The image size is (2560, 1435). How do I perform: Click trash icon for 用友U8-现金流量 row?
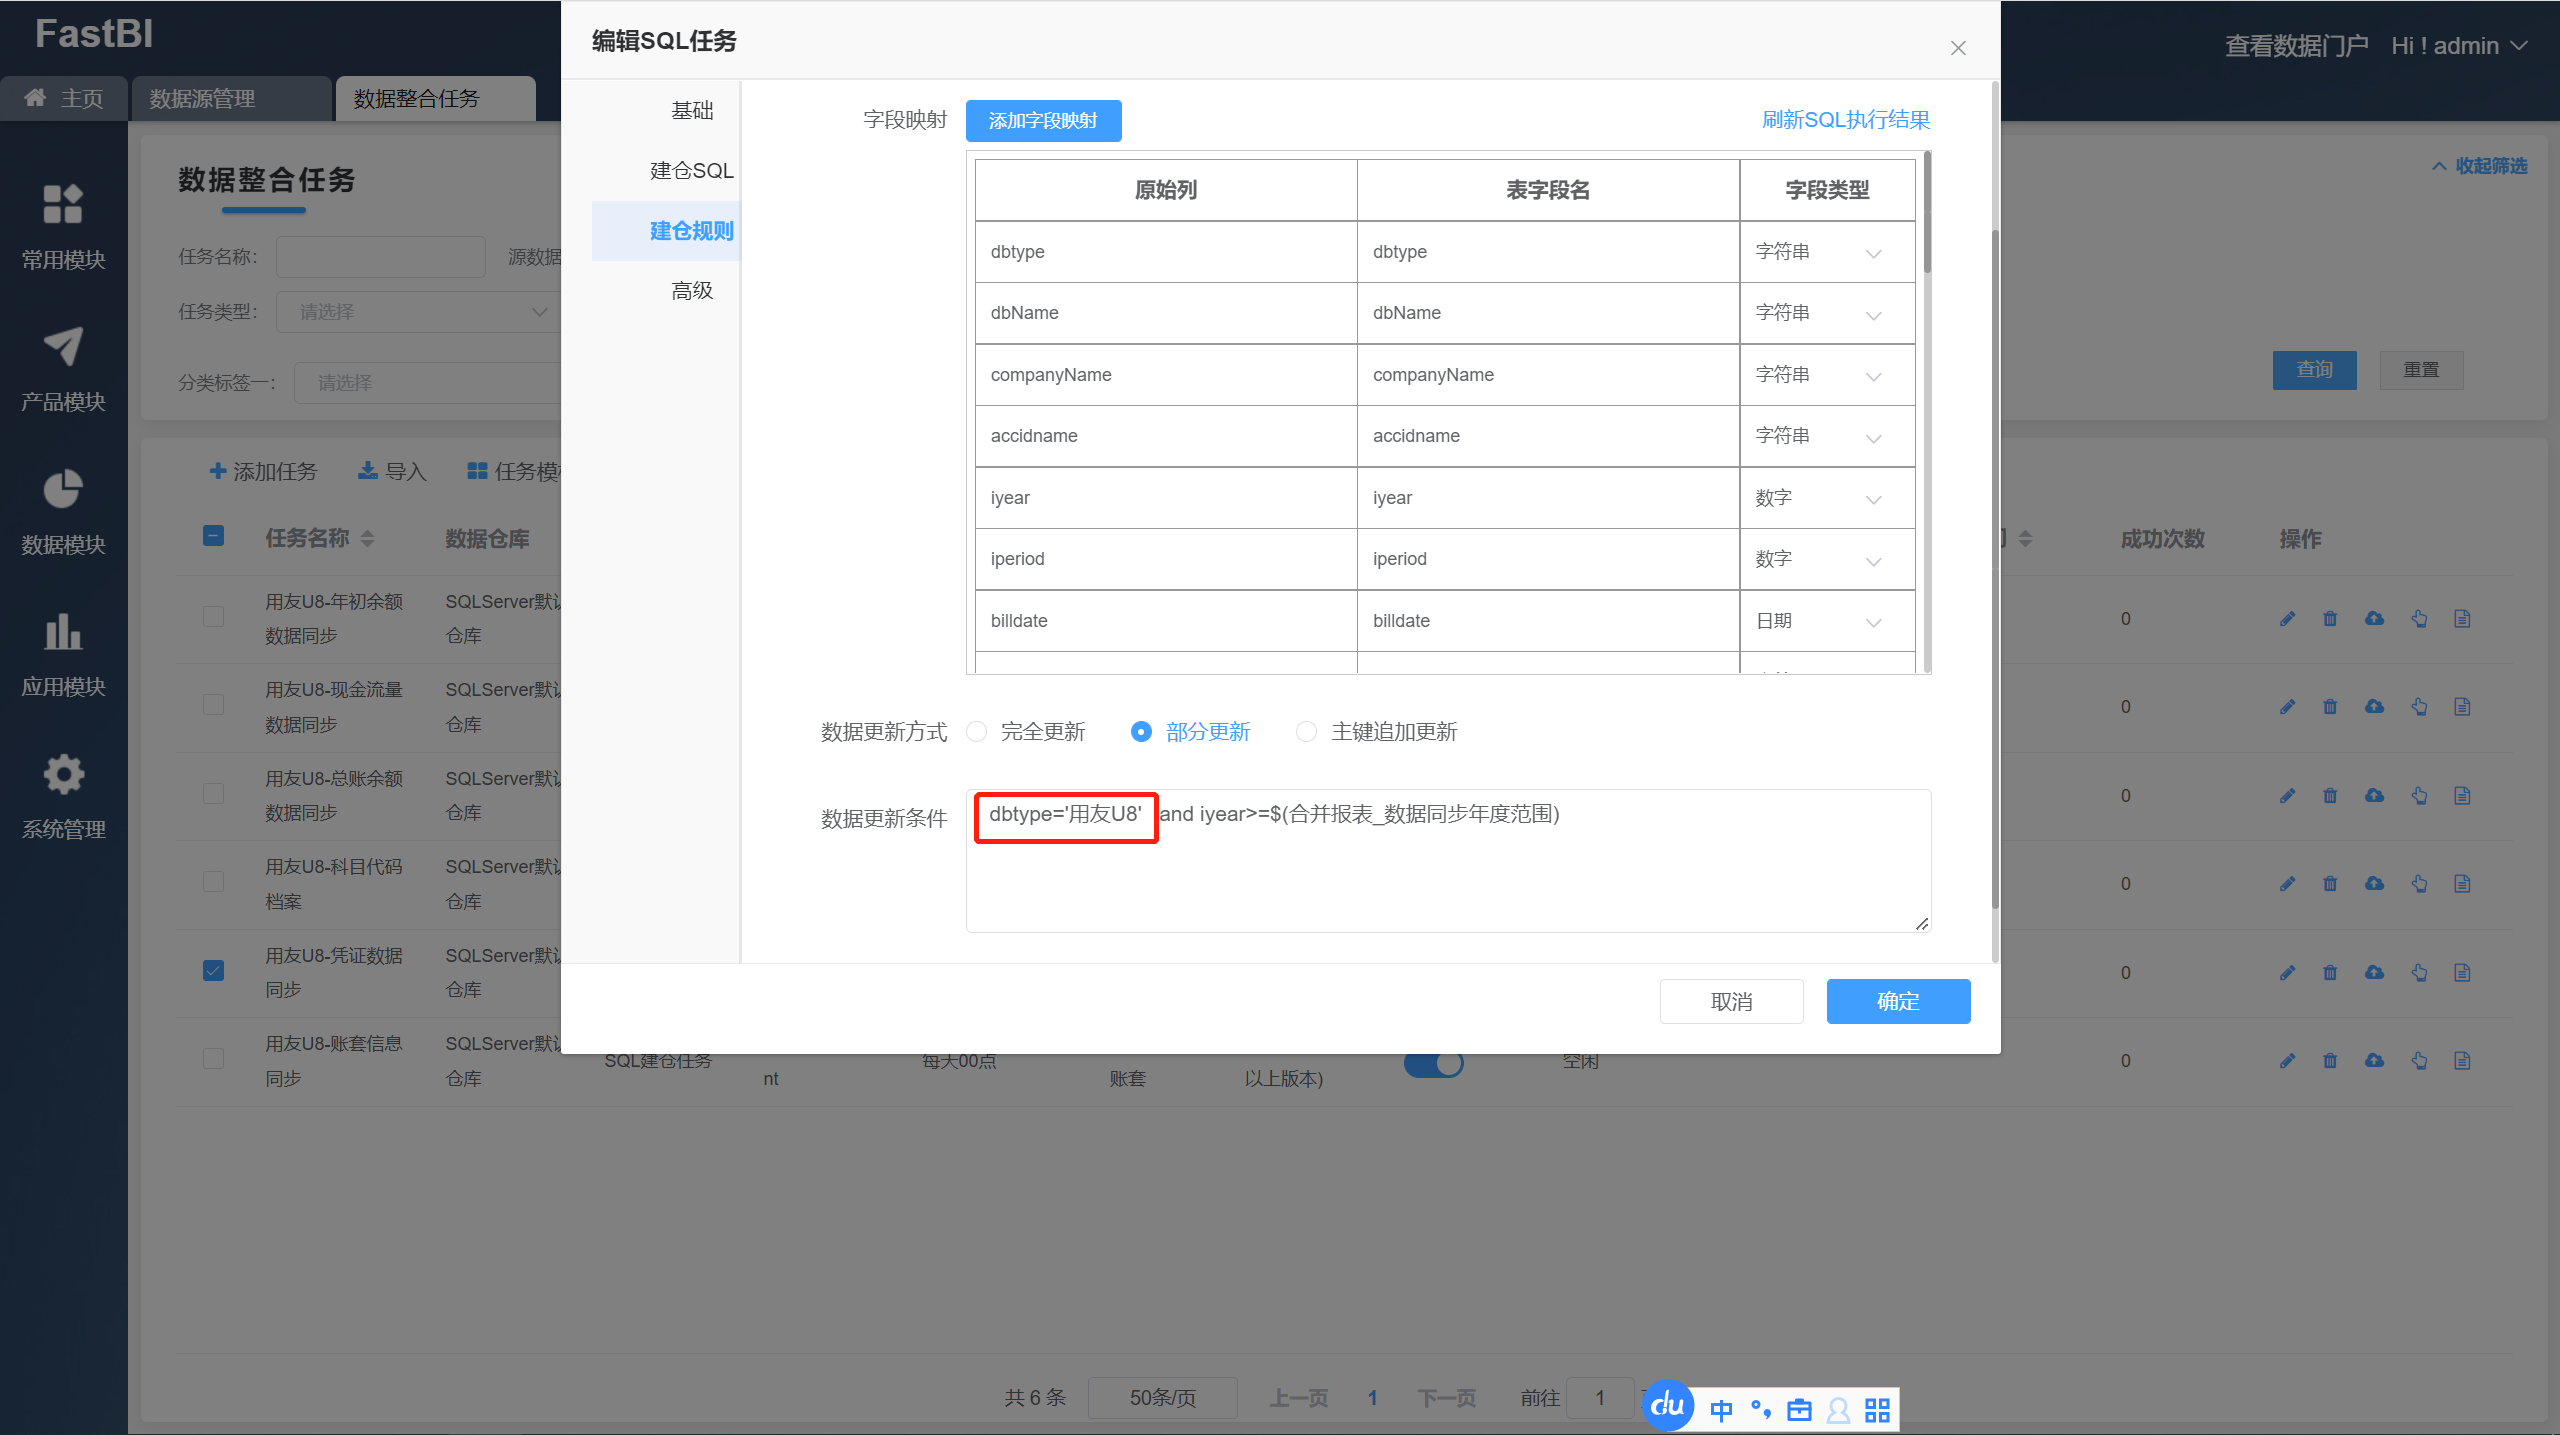2330,707
